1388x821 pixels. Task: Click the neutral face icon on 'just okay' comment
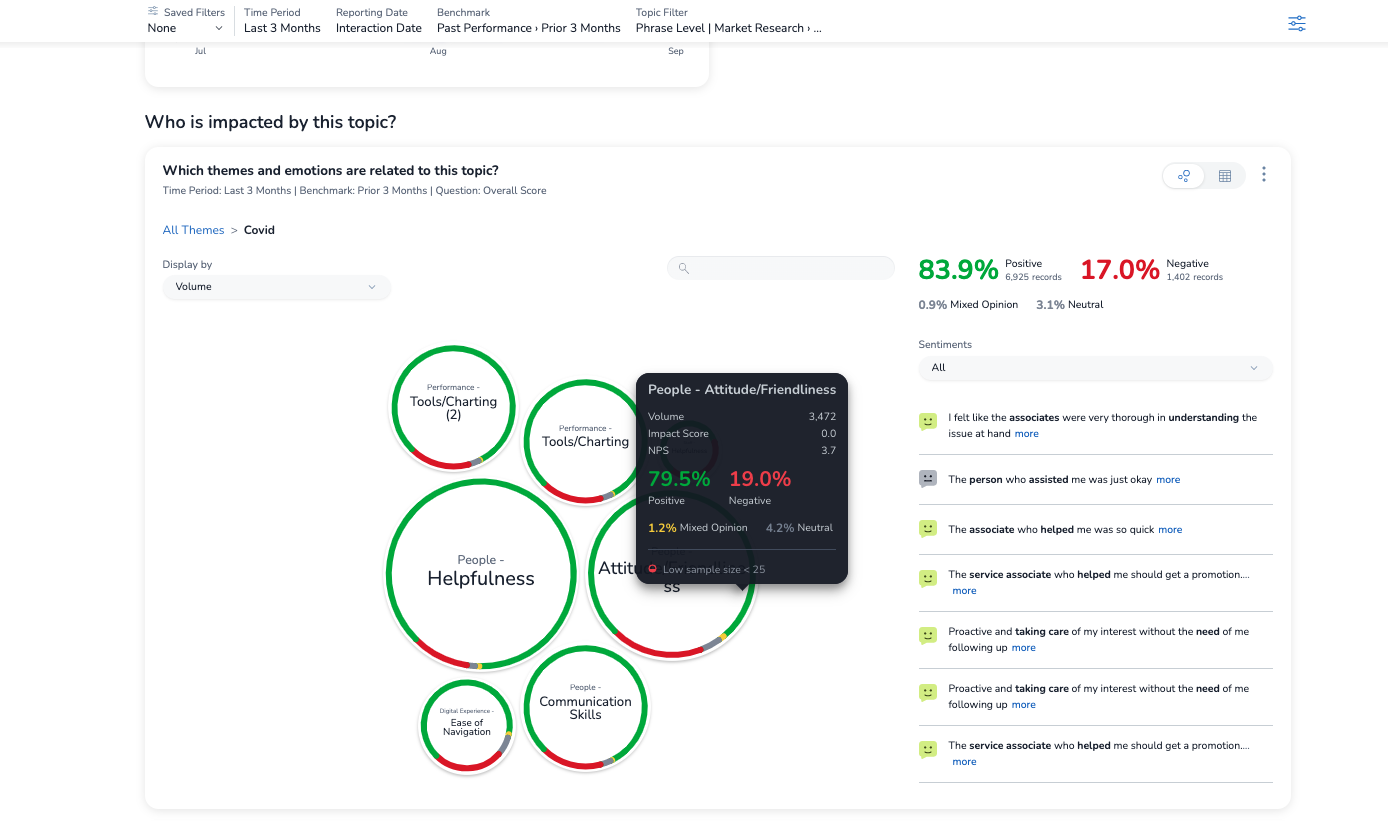(x=928, y=479)
